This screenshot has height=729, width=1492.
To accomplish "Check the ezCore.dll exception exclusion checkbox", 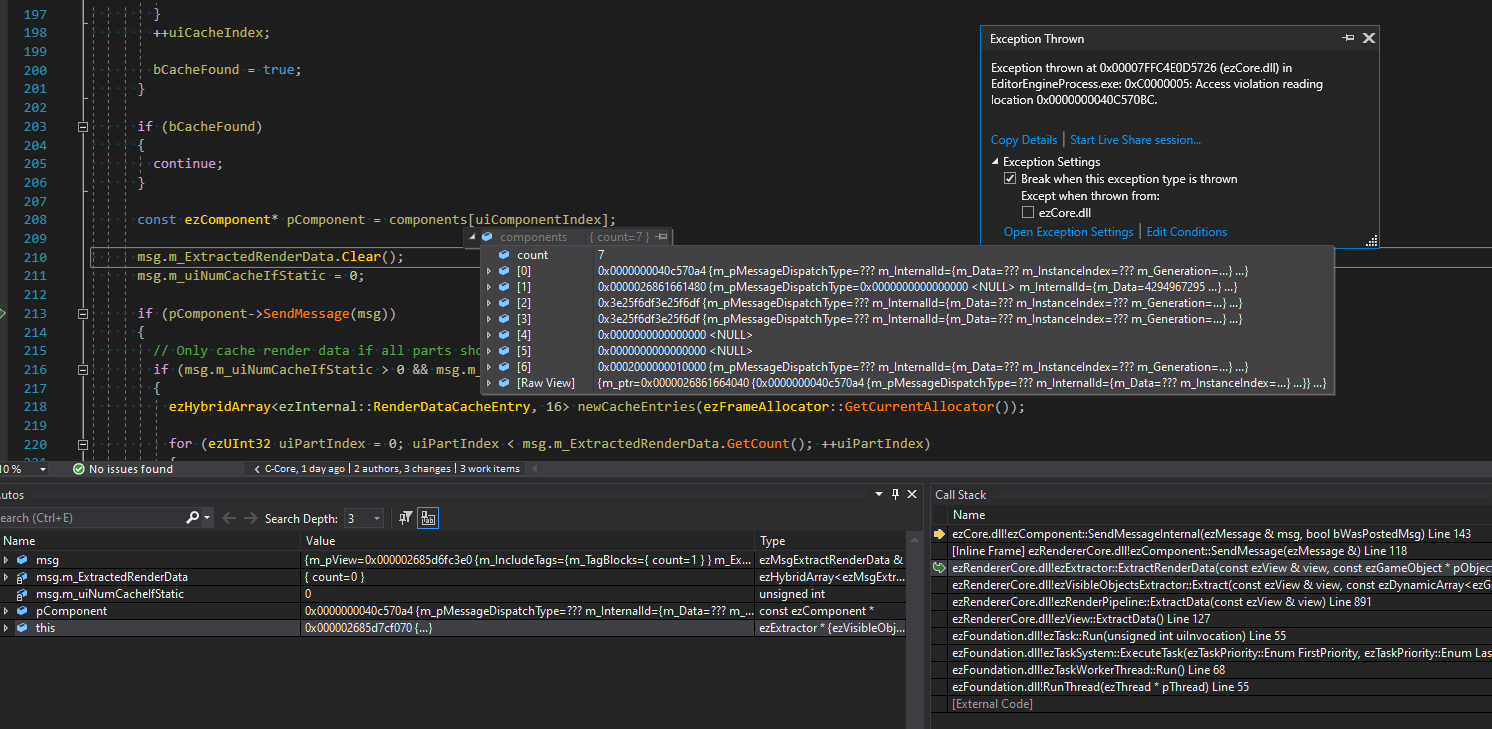I will click(1029, 212).
